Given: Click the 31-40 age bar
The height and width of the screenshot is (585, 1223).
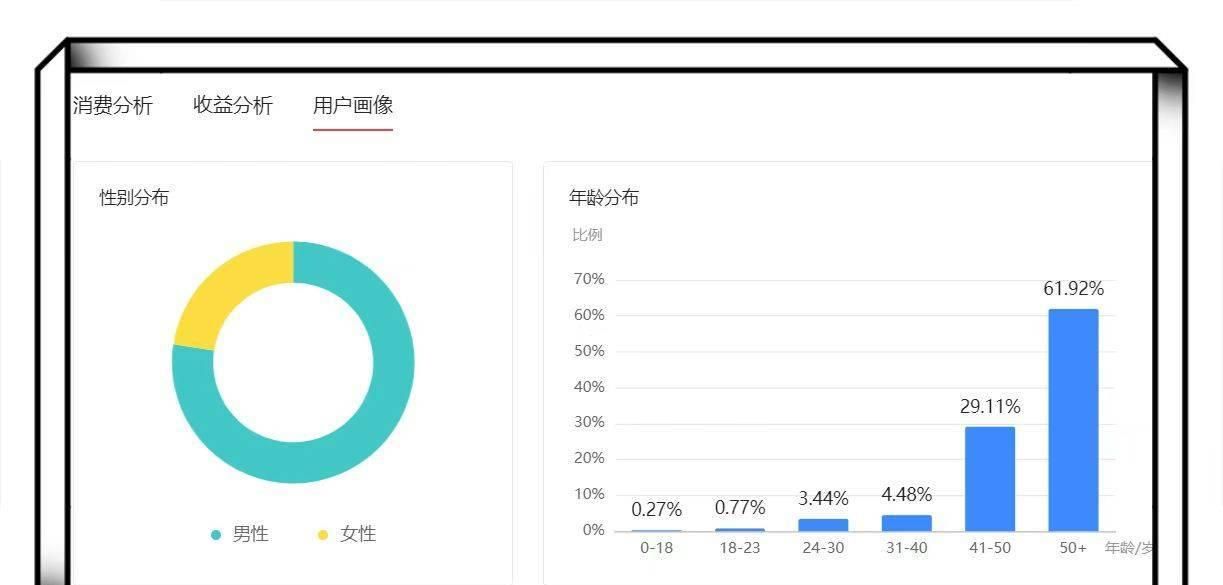Looking at the screenshot, I should (x=906, y=522).
